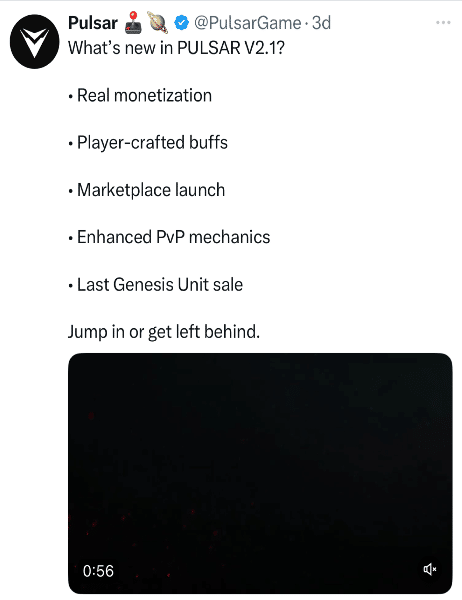Select the "Last Genesis Unit sale" line
Viewport: 462px width, 600px height.
click(155, 285)
